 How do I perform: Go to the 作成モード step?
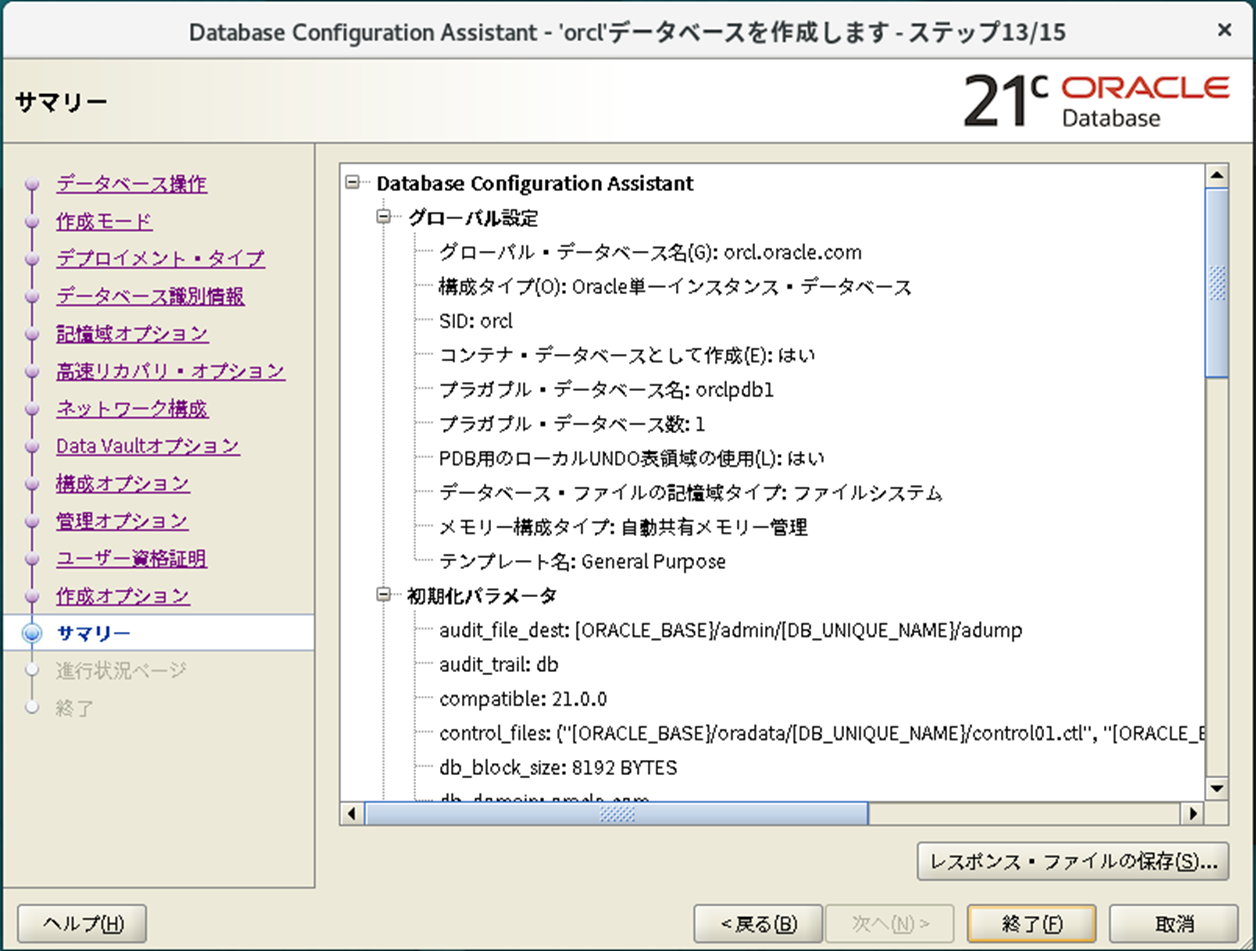(104, 221)
